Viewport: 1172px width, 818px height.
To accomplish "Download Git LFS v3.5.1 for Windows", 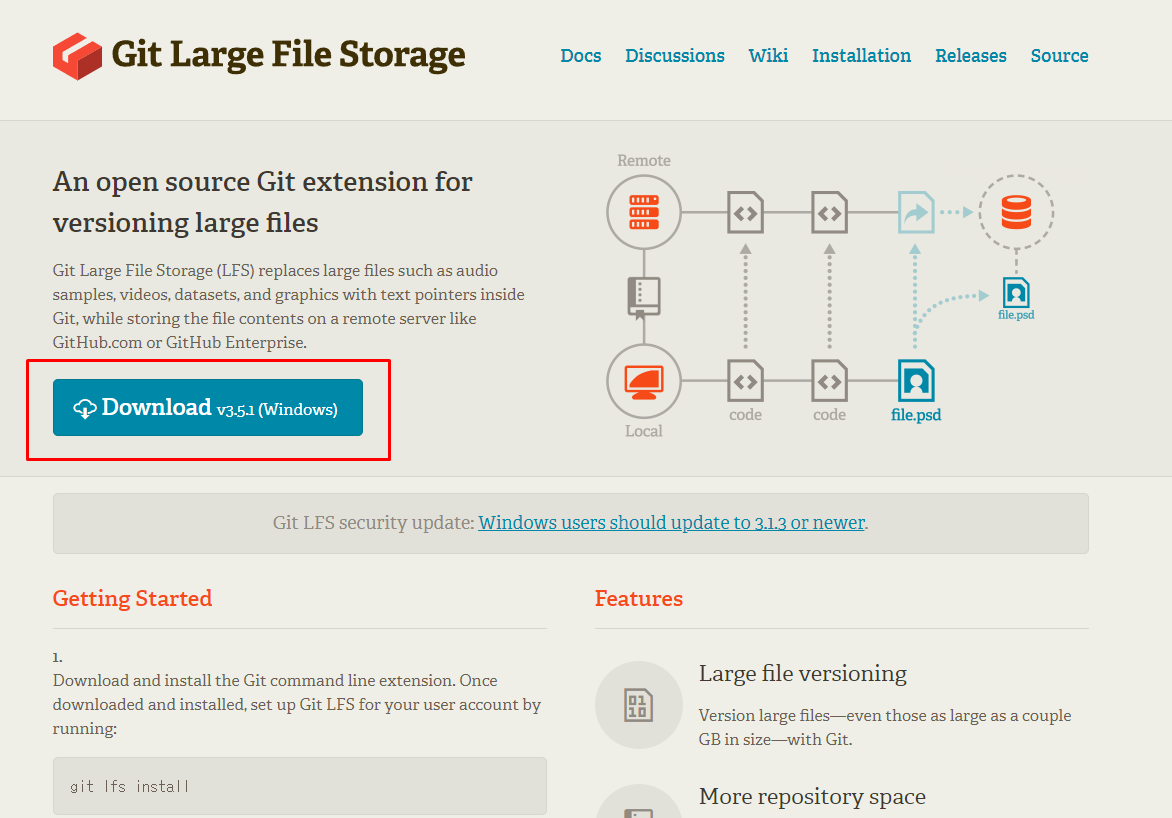I will pos(208,408).
